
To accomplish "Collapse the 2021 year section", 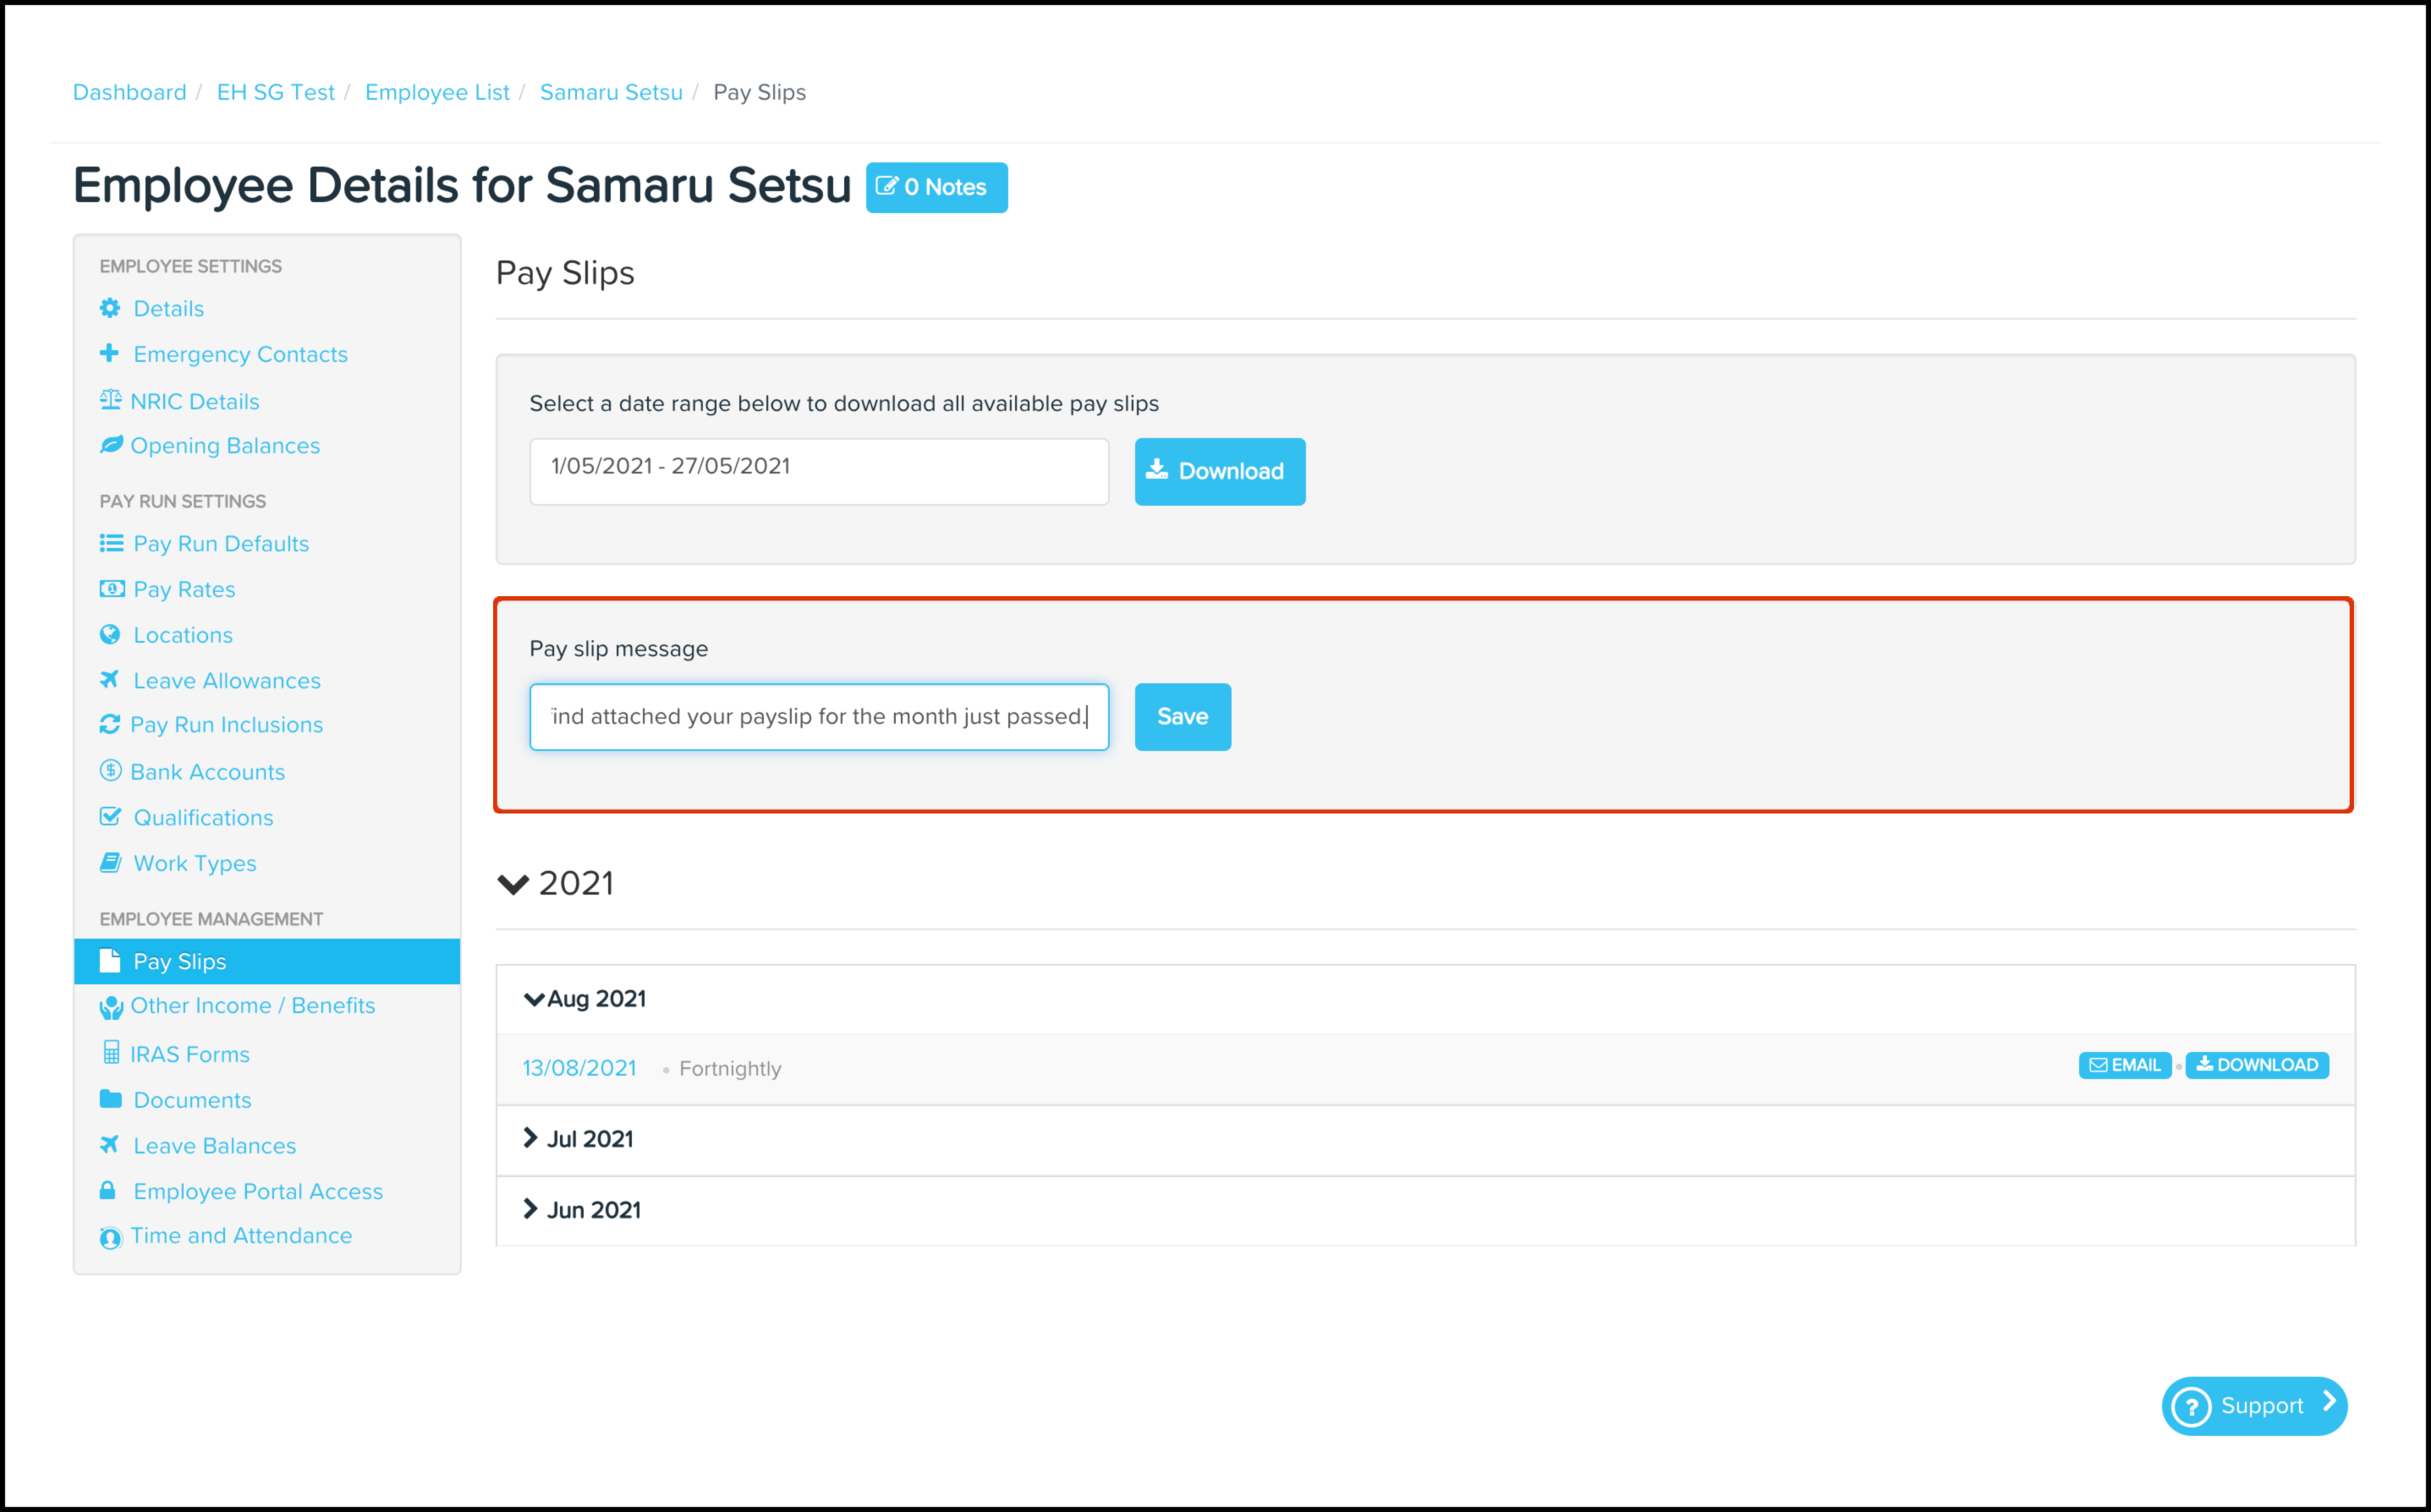I will [513, 884].
